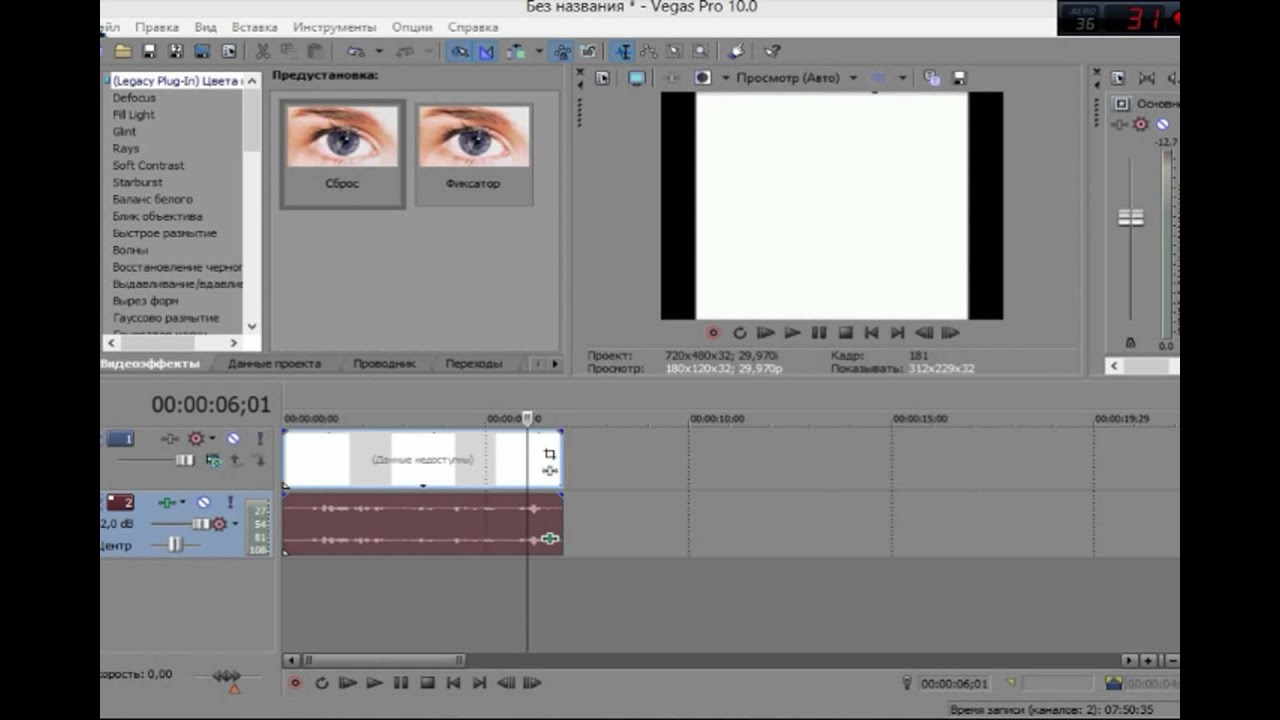Mute audio track 2
This screenshot has width=1280, height=720.
click(204, 502)
